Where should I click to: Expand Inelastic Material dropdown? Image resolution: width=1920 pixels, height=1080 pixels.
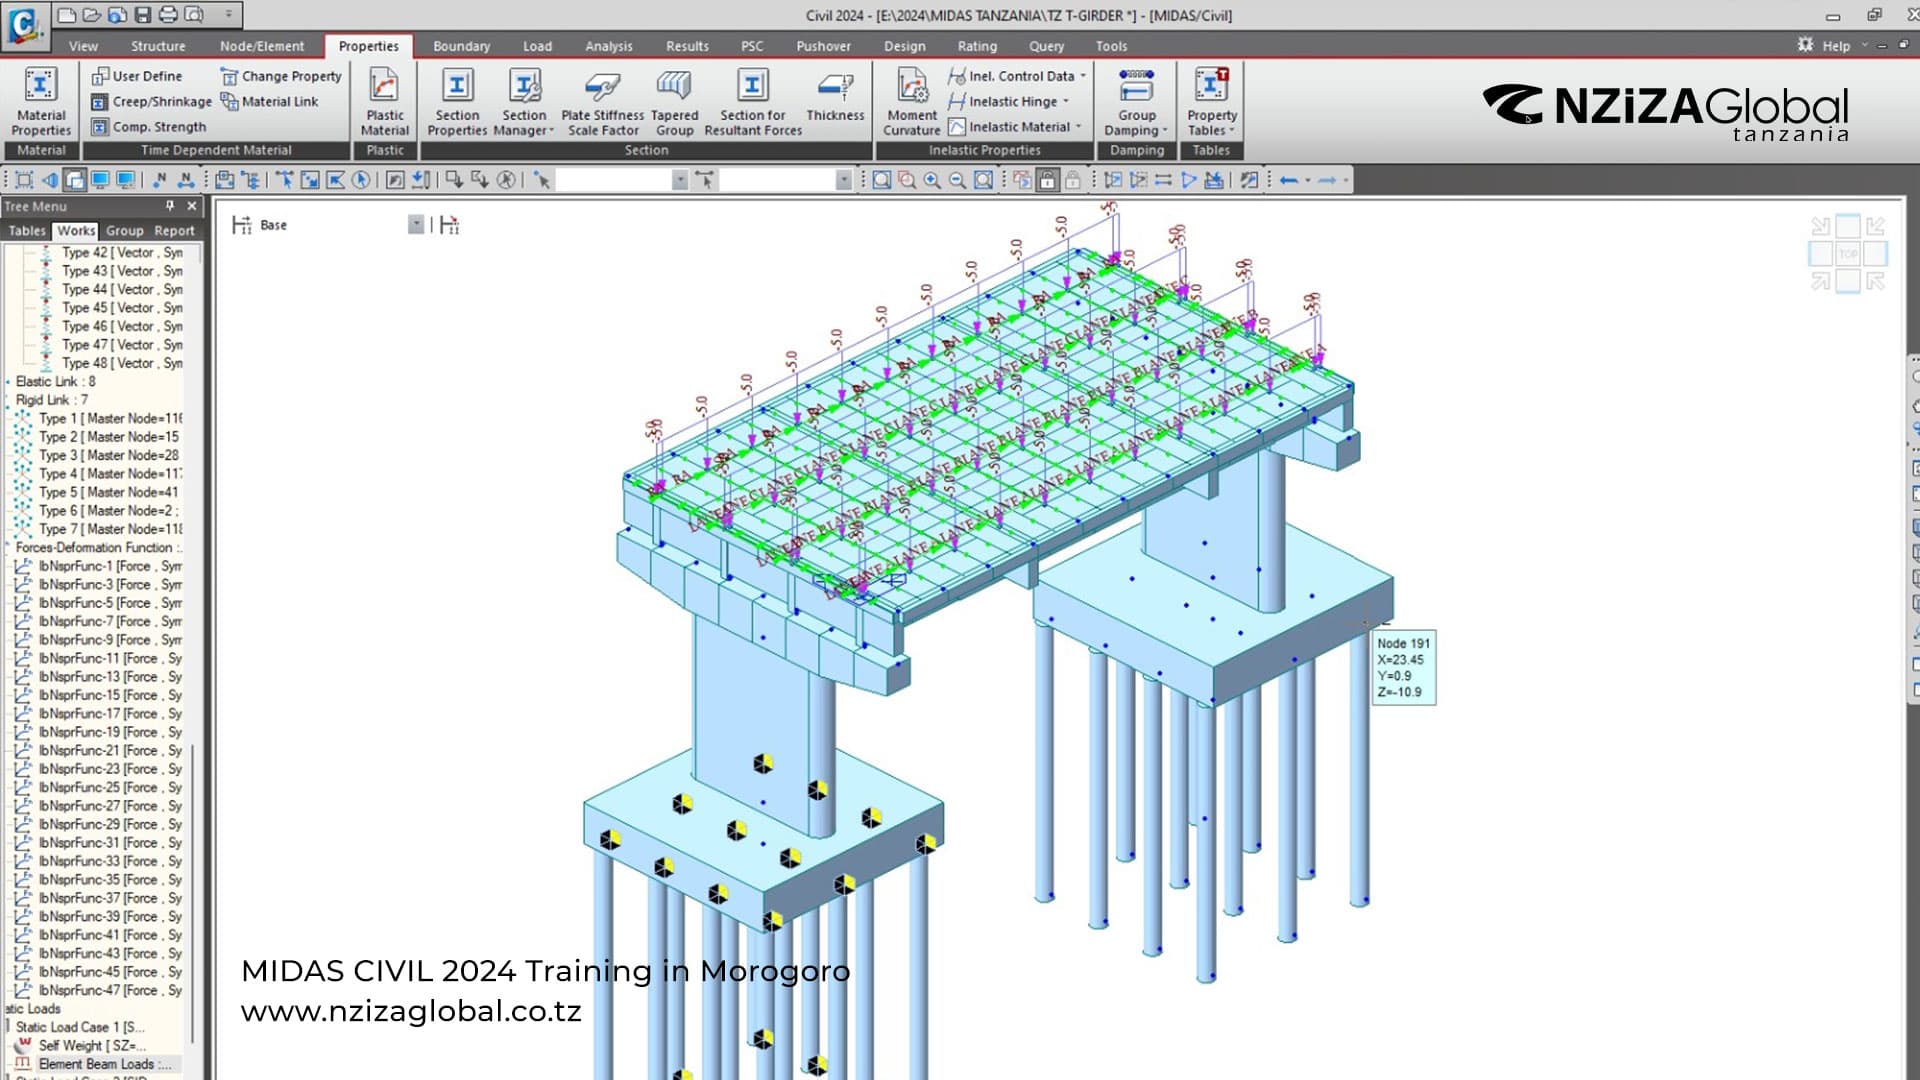(x=1078, y=127)
